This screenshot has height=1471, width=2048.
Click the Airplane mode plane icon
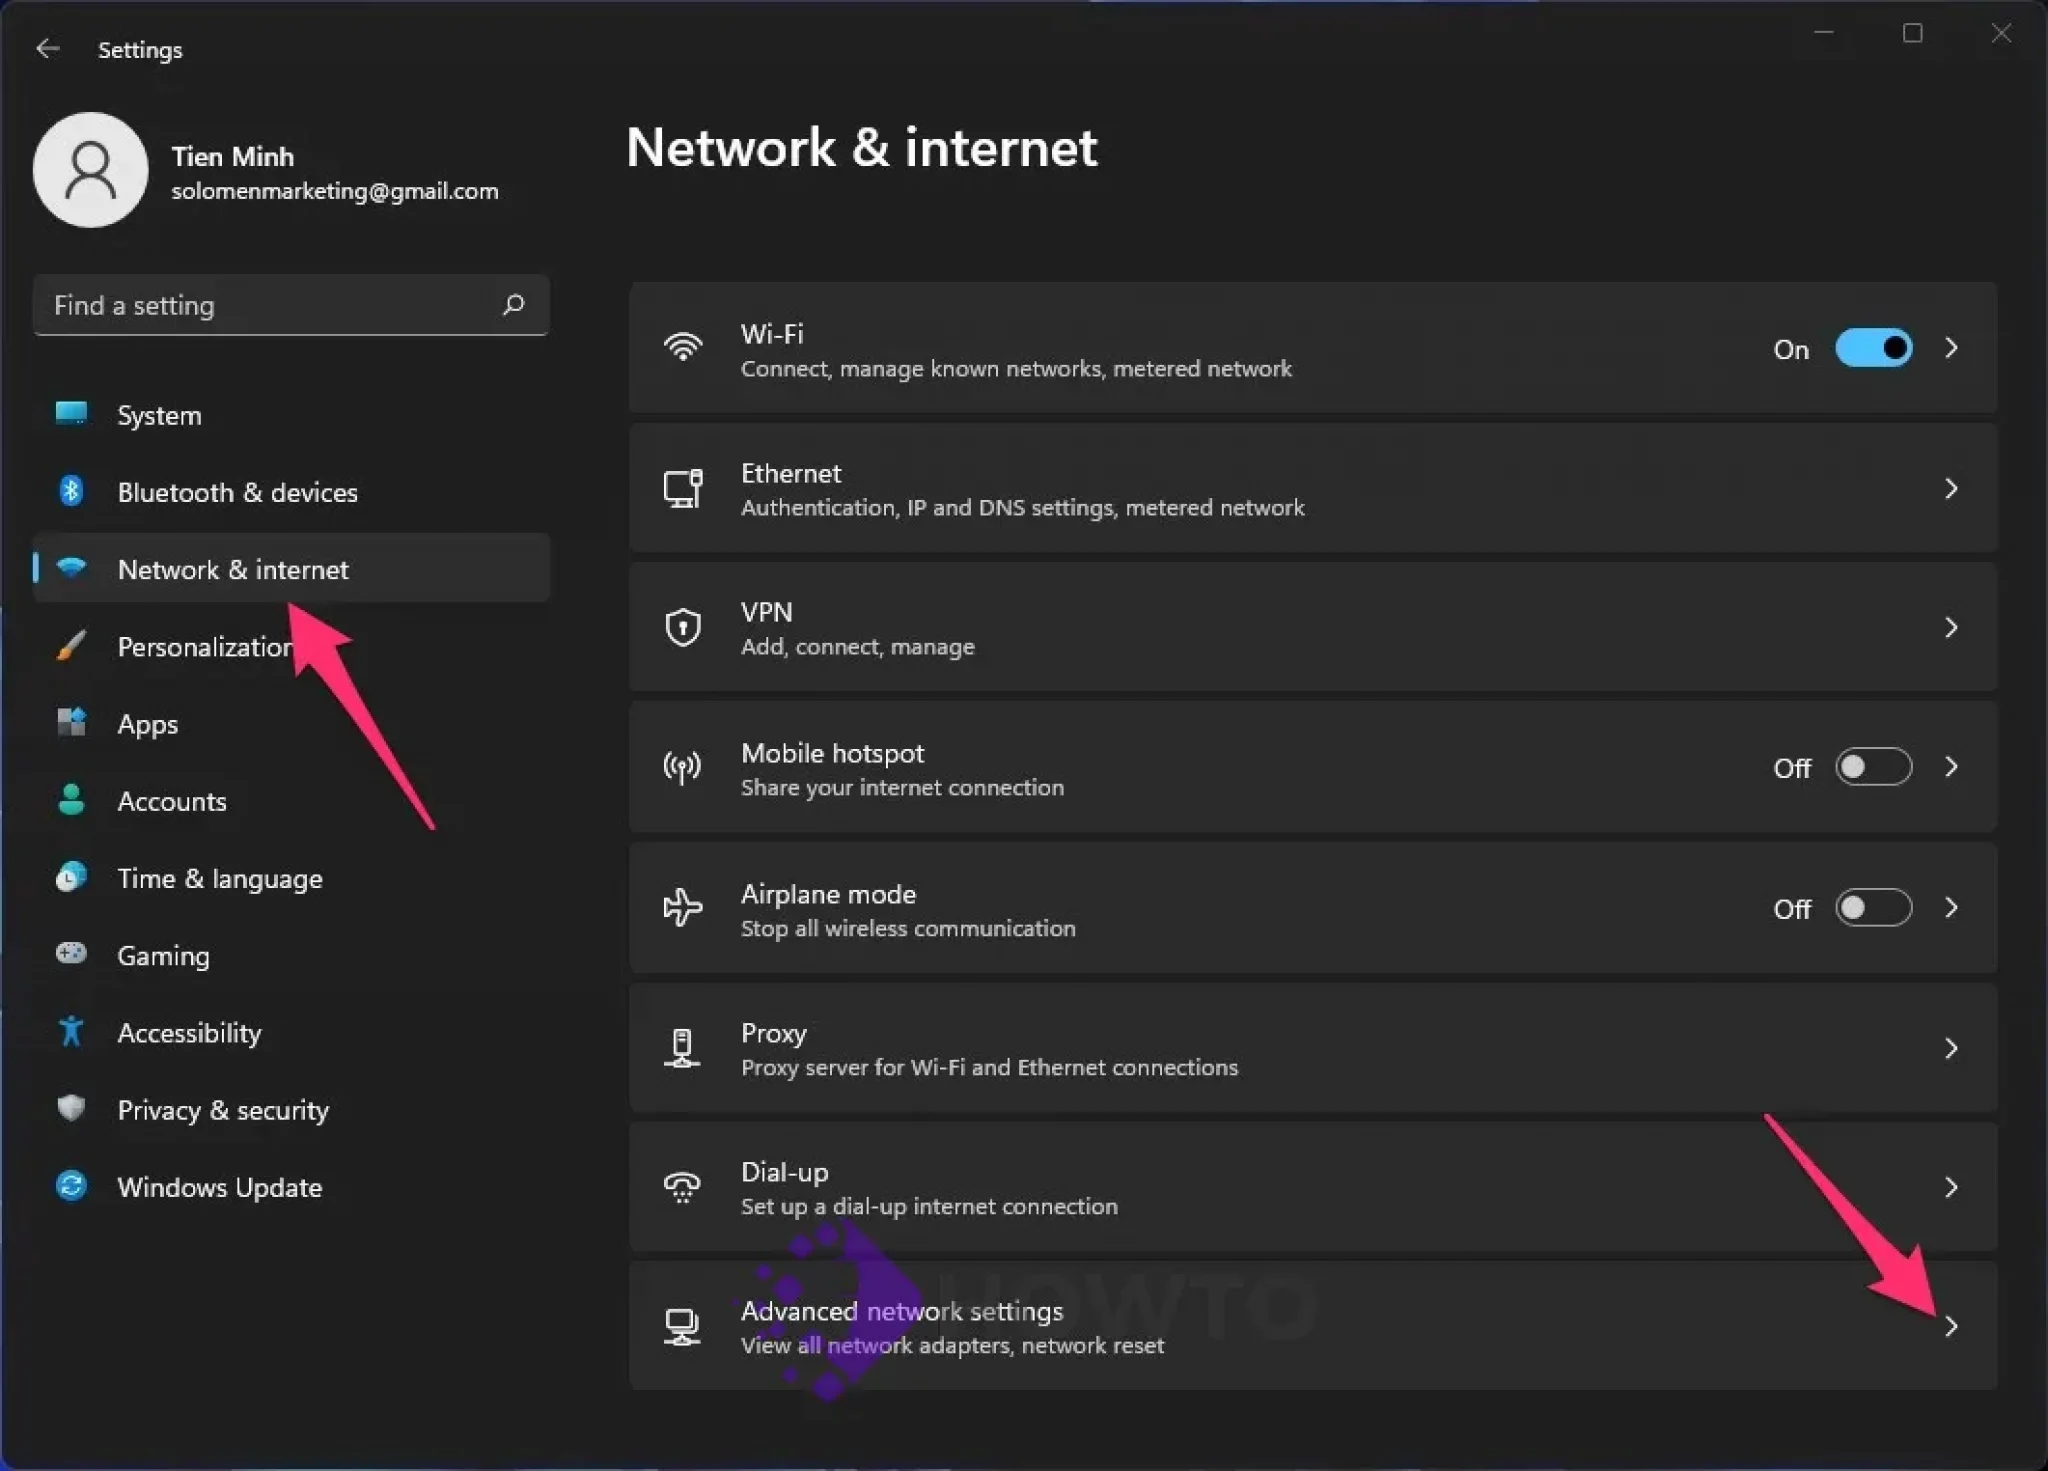682,908
